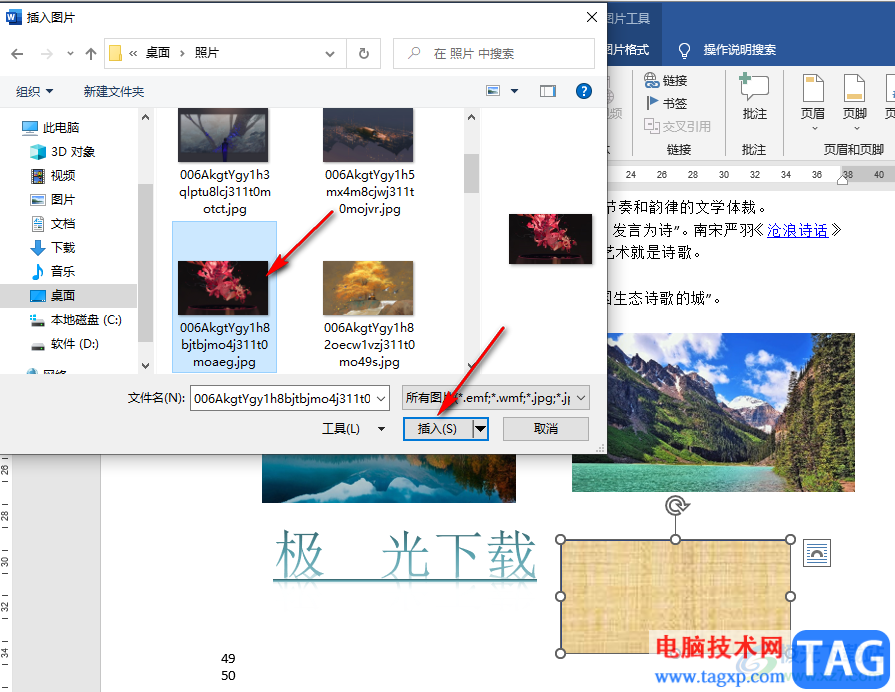
Task: Open the 插入 button dropdown arrow
Action: (x=481, y=429)
